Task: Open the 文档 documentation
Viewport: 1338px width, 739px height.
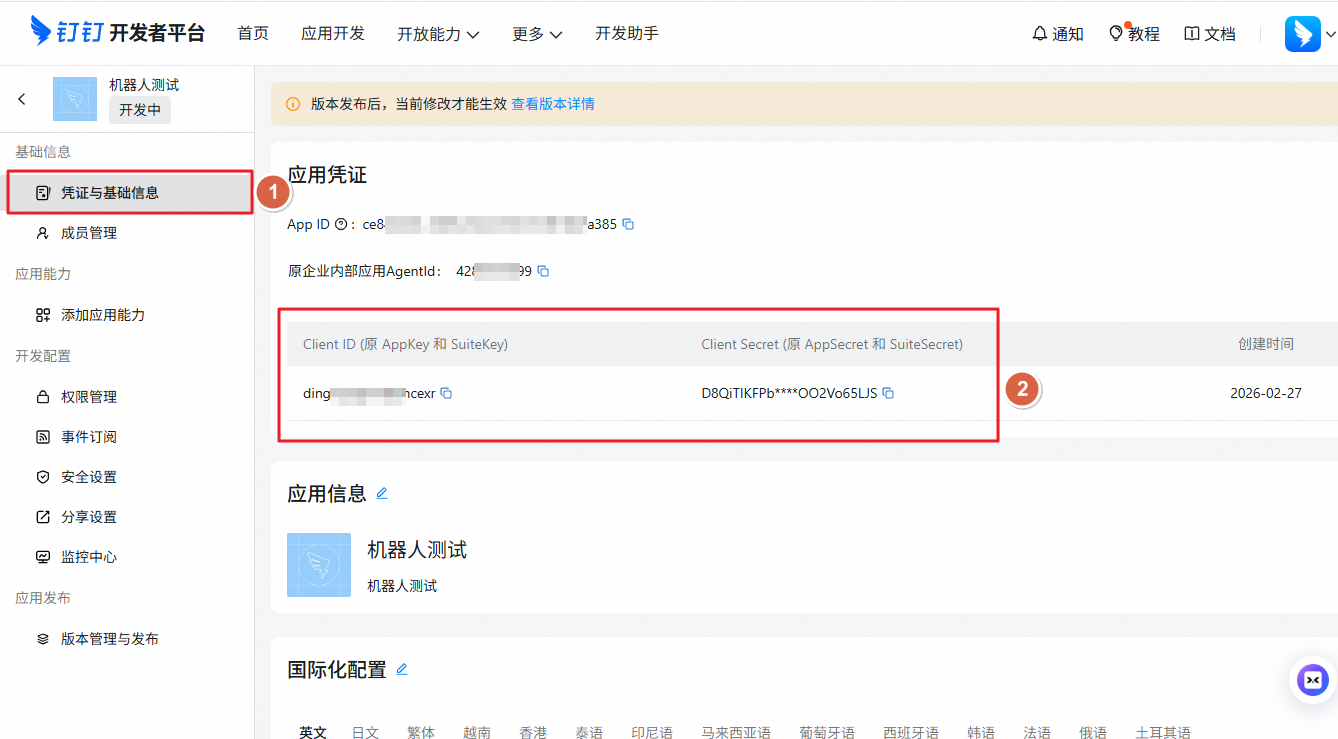Action: [1209, 33]
